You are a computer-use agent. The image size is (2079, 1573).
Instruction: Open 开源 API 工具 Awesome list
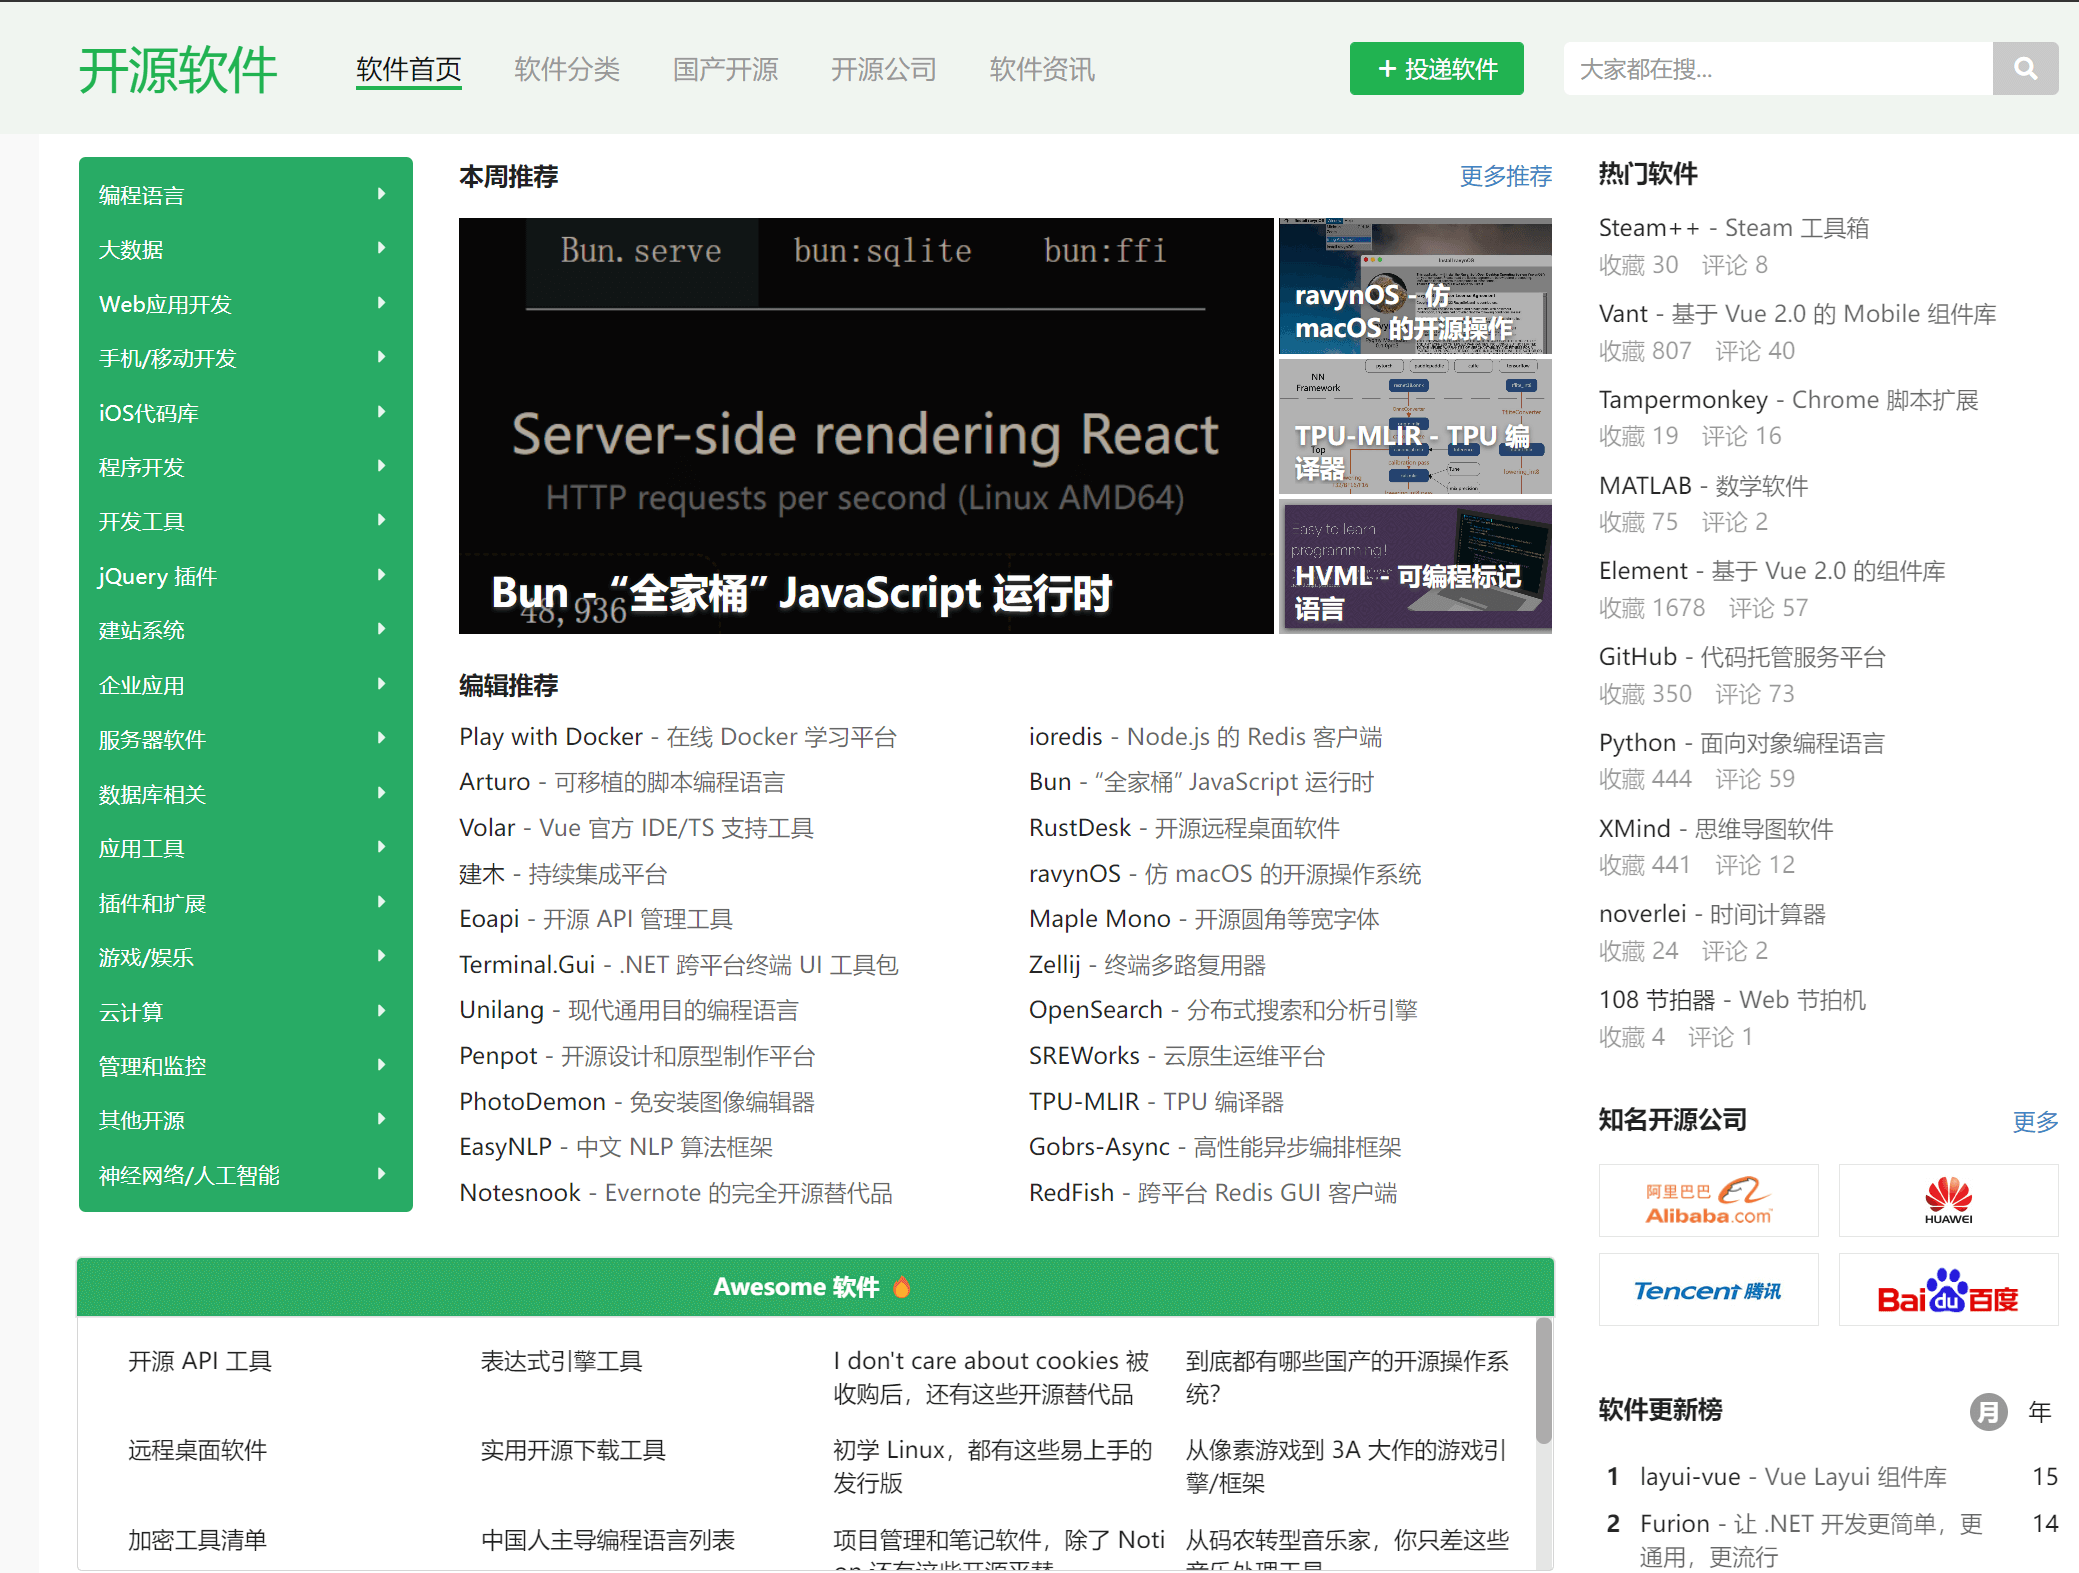(200, 1361)
